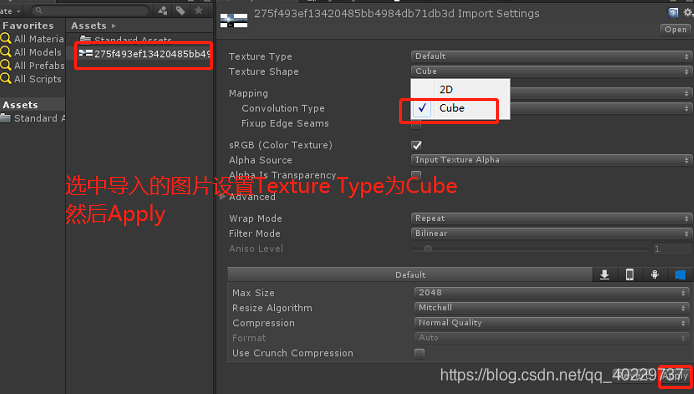
Task: Open the Wrap Mode dropdown
Action: [x=551, y=218]
